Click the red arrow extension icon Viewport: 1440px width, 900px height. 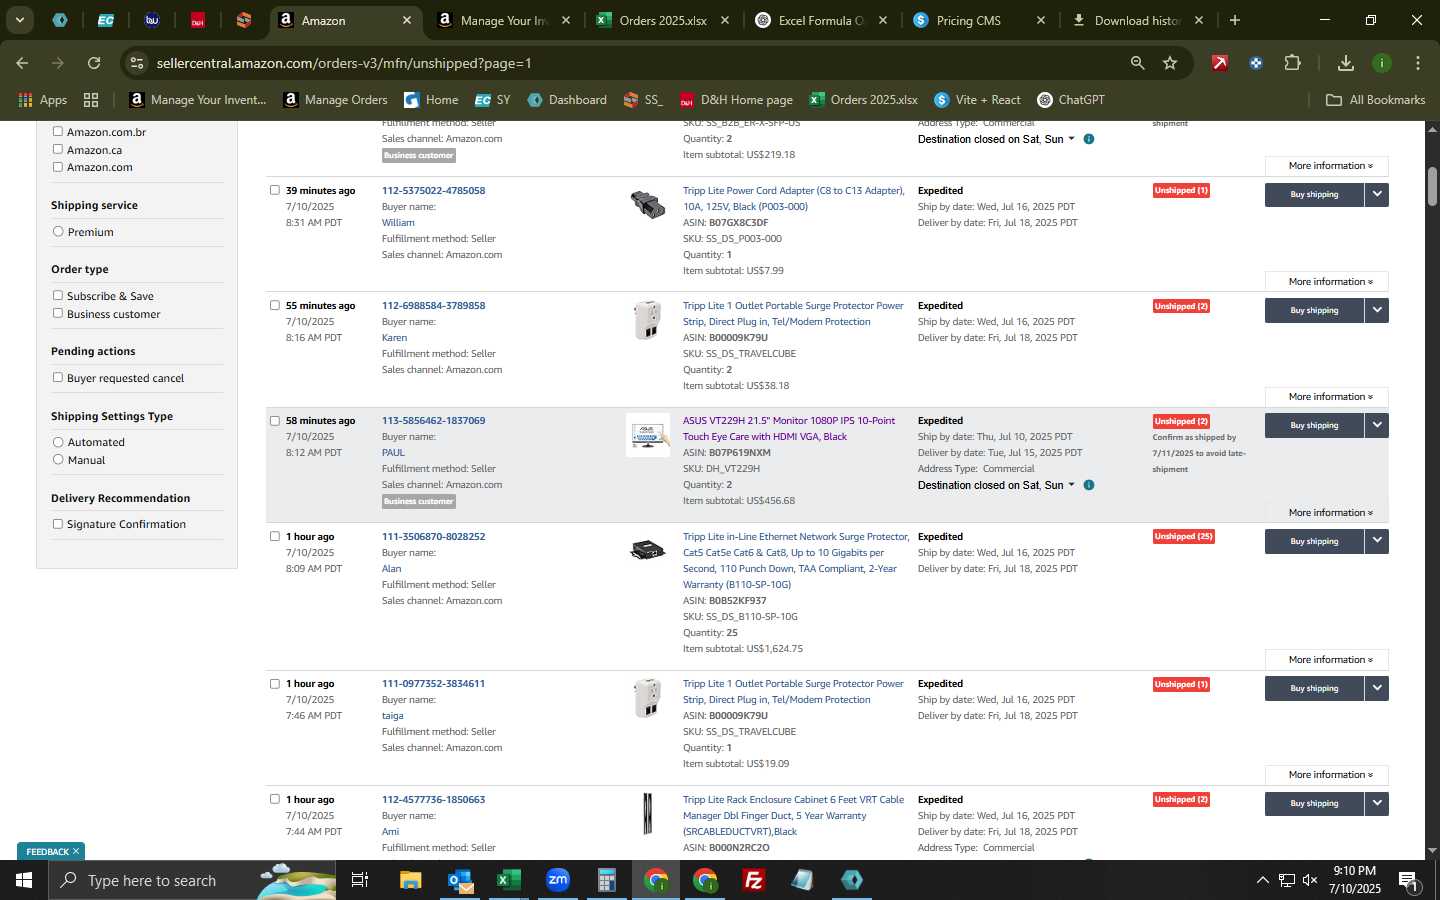click(1220, 63)
